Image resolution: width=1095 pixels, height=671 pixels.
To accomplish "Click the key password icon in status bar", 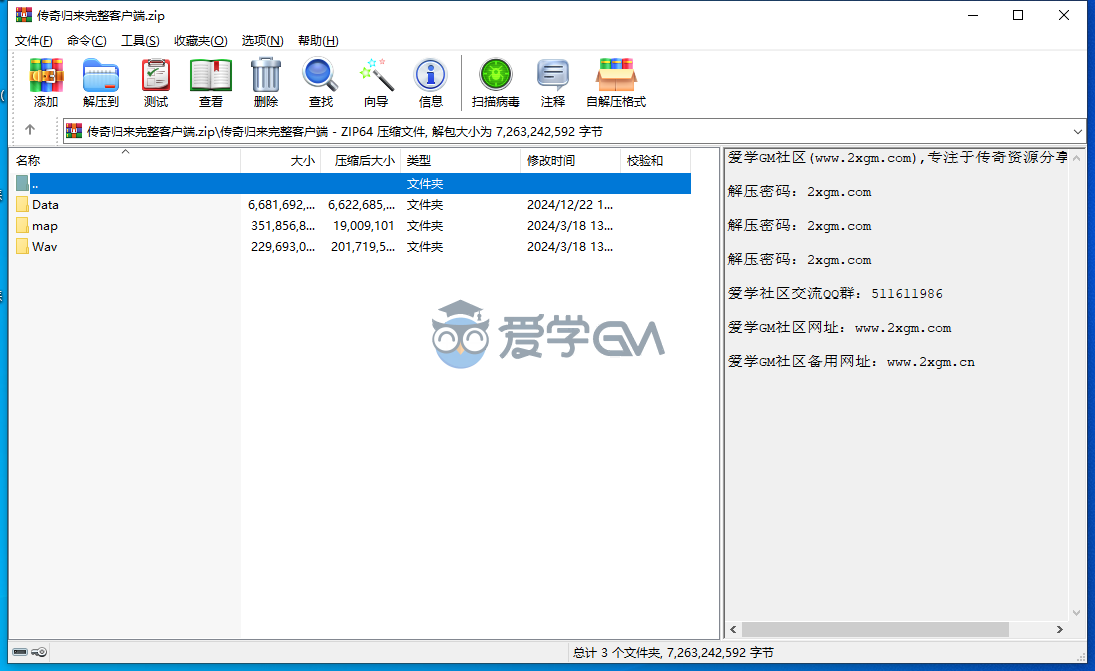I will 39,652.
